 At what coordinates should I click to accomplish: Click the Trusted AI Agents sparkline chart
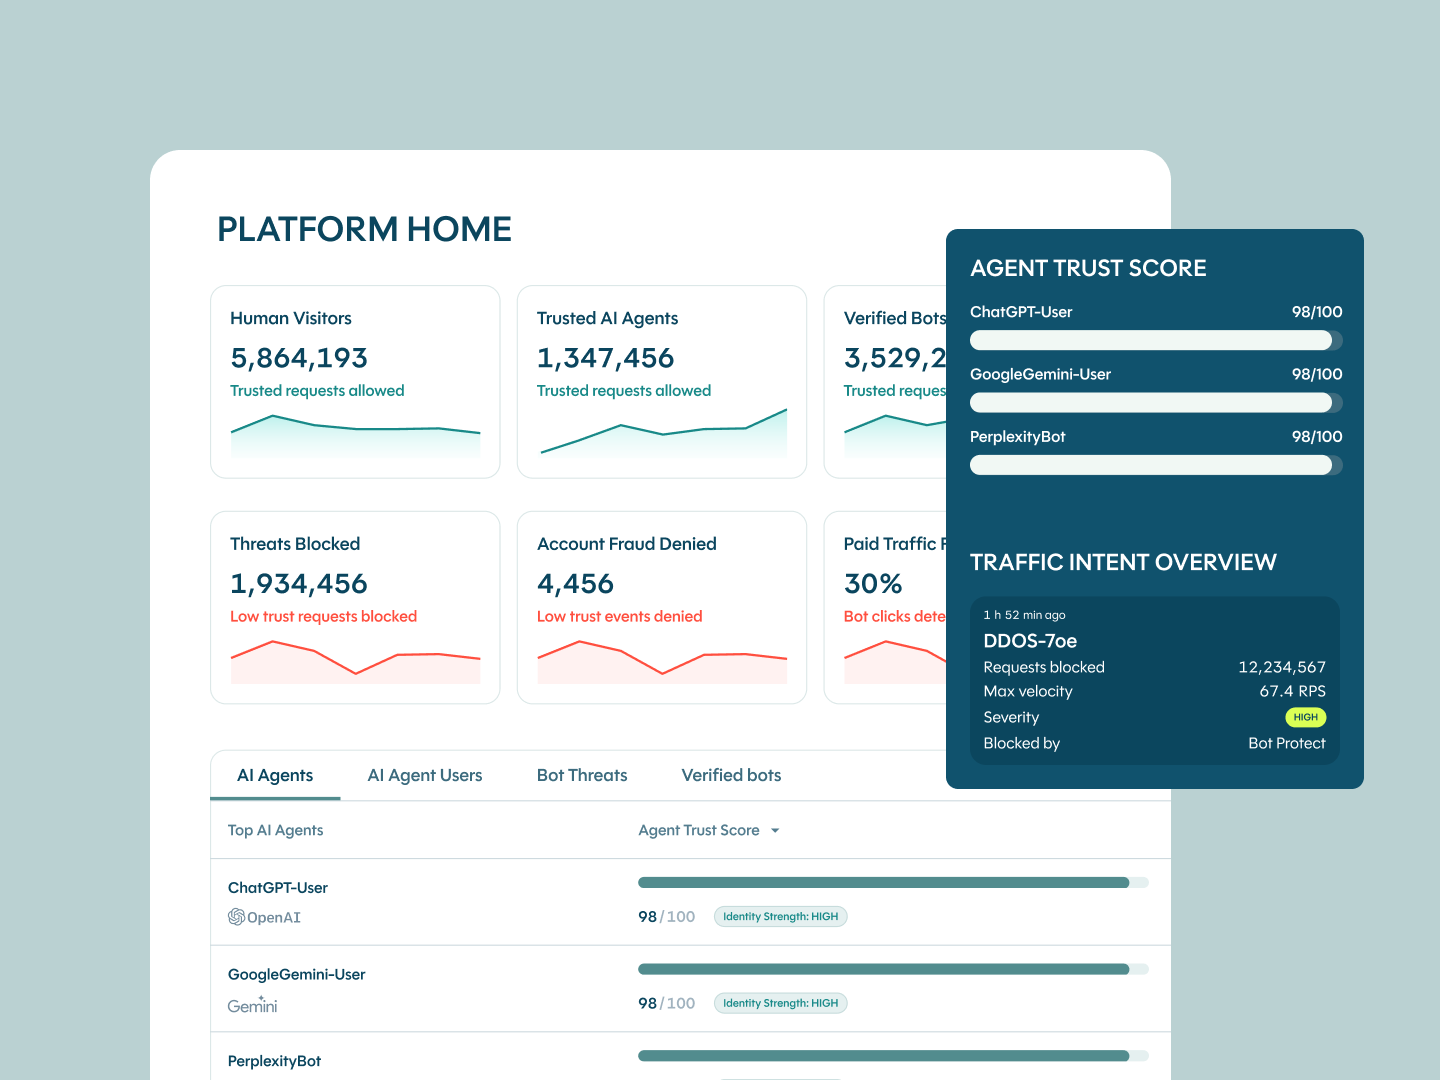pos(662,432)
